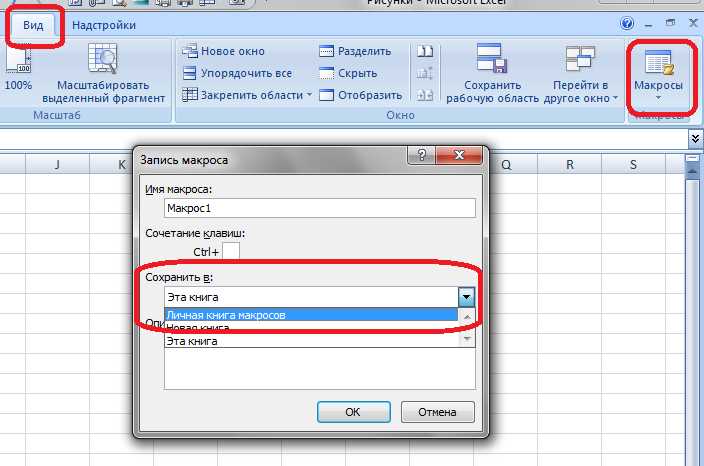Select Личная книга макросов option
Screen dimensions: 704x466
[311, 315]
